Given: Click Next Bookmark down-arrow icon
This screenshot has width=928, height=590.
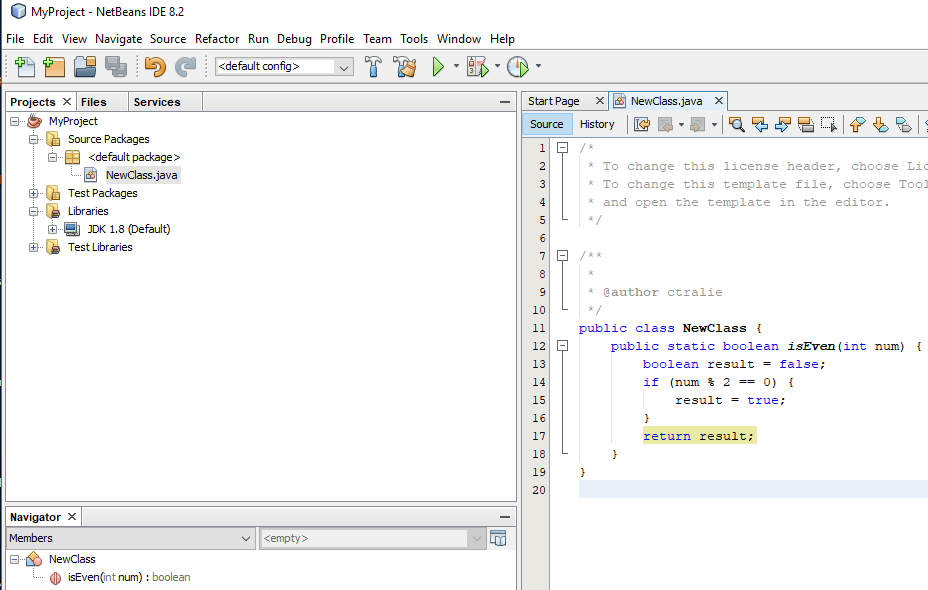Looking at the screenshot, I should point(881,124).
